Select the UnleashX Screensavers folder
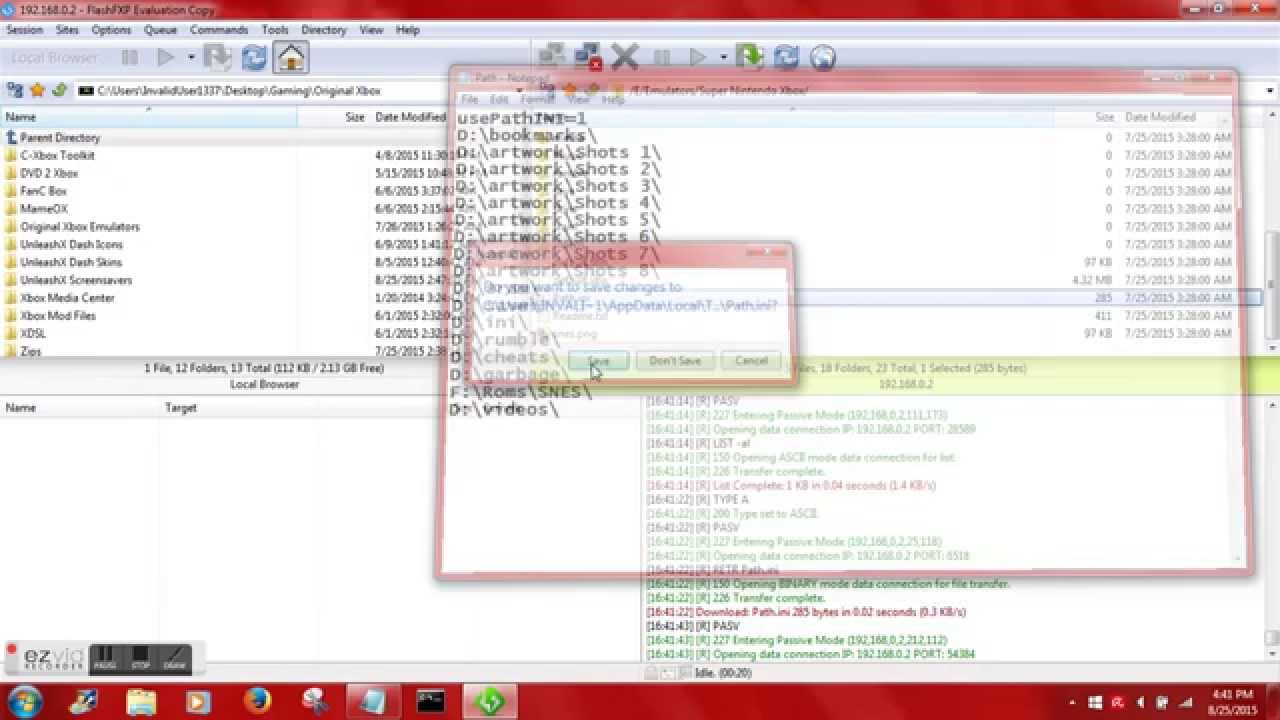 (76, 280)
